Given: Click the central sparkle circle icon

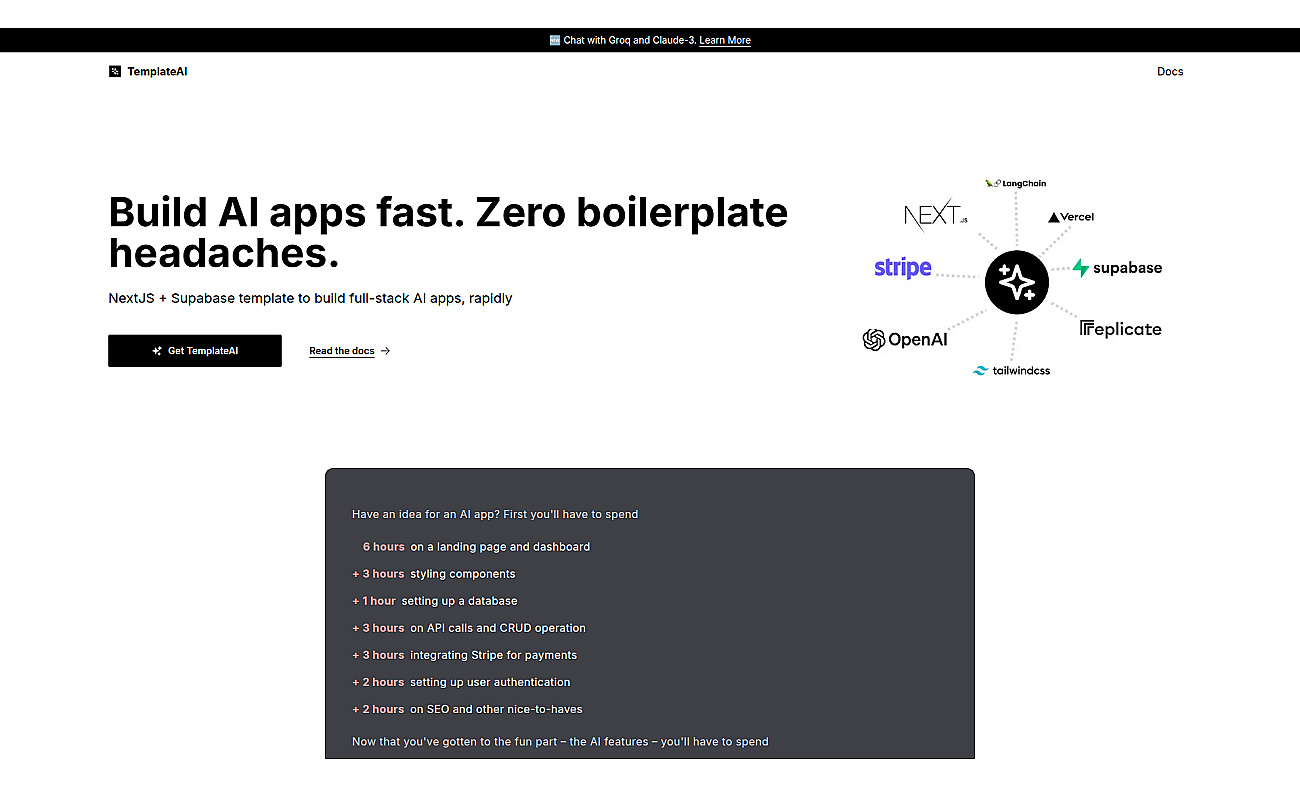Looking at the screenshot, I should pyautogui.click(x=1017, y=283).
